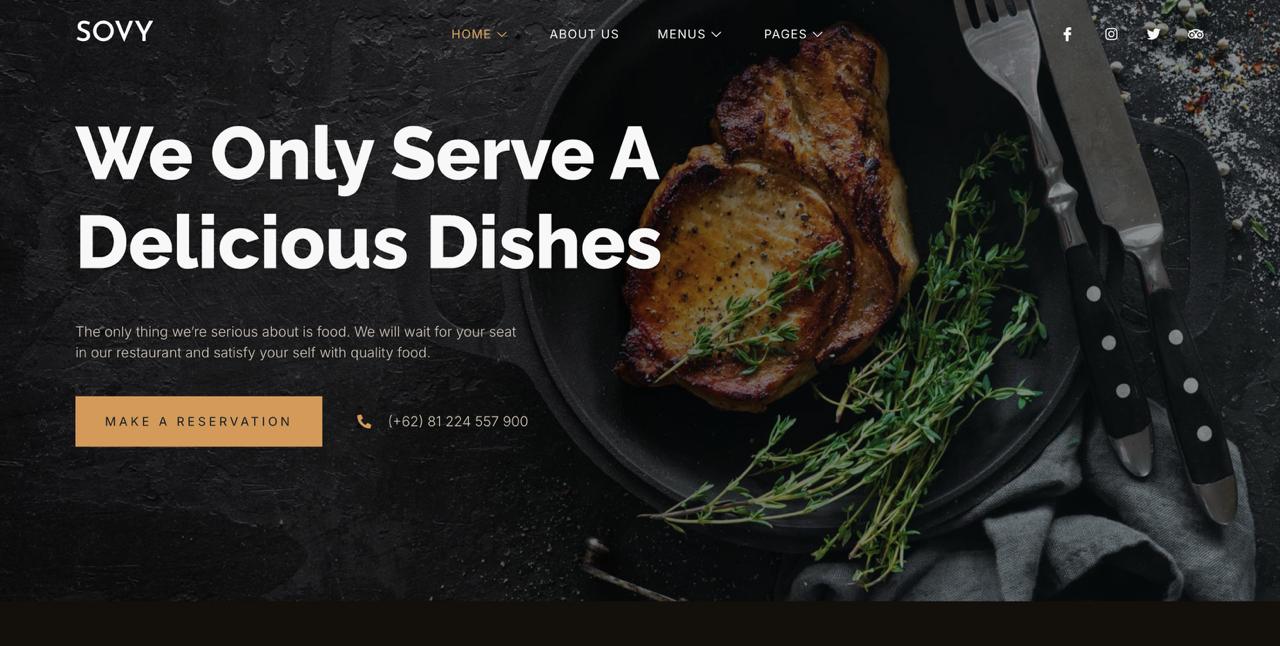This screenshot has width=1280, height=646.
Task: Click the MAKE A RESERVATION button
Action: [199, 421]
